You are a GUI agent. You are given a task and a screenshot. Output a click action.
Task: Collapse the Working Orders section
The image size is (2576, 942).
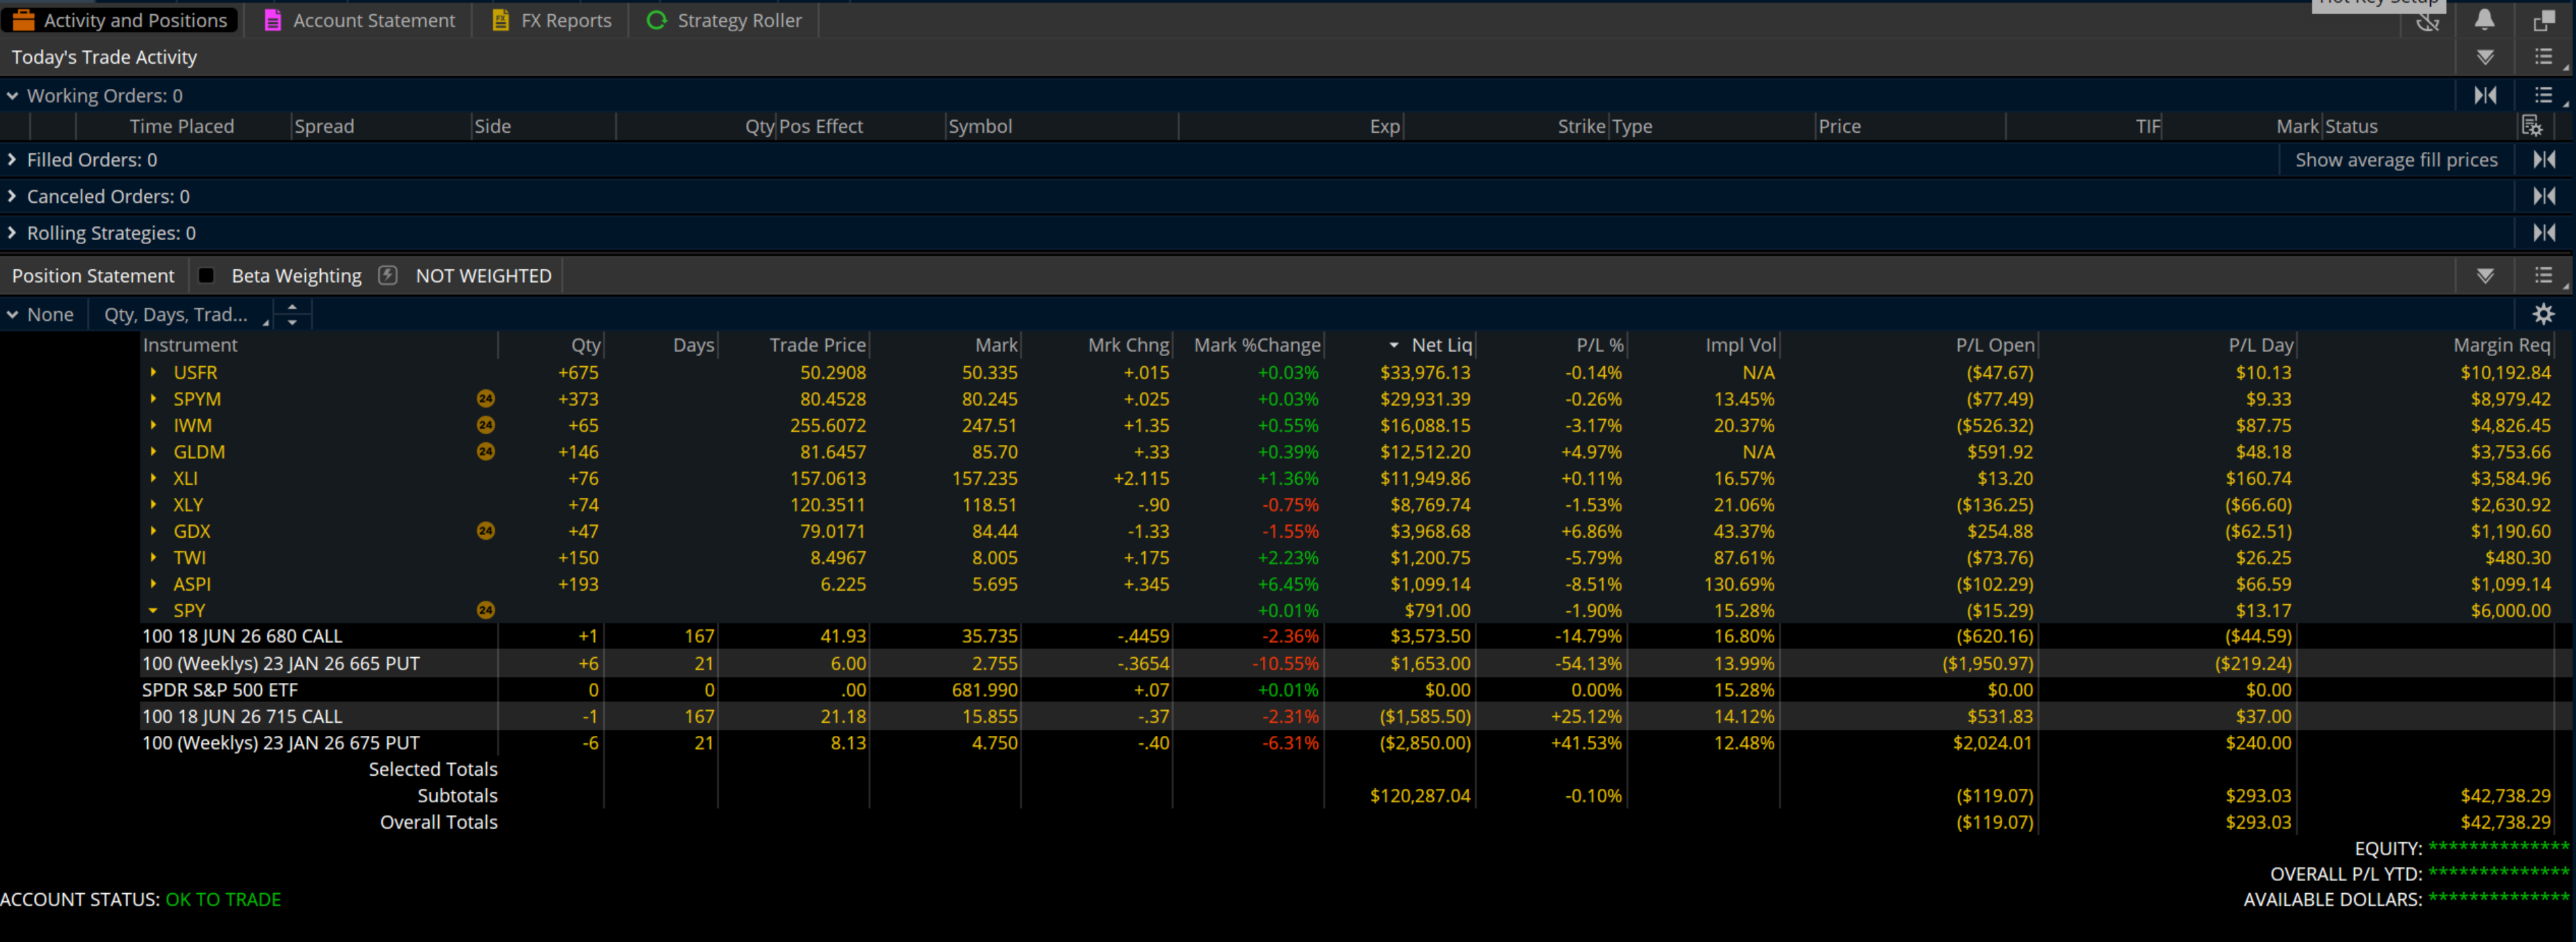click(x=12, y=96)
